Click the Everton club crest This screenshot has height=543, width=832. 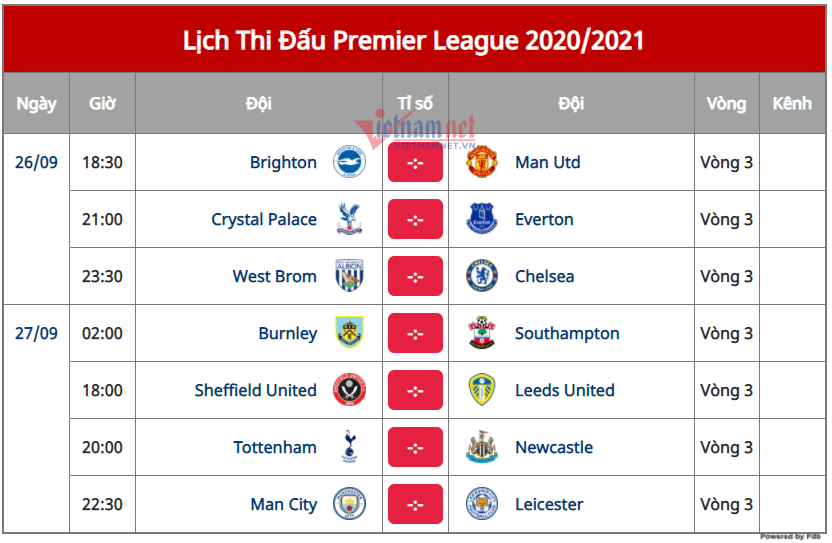coord(482,220)
